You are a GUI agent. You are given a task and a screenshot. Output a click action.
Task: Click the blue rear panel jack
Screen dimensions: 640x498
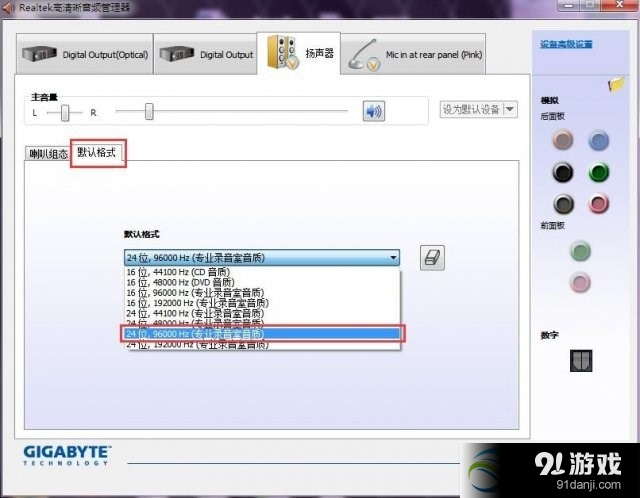tap(599, 140)
